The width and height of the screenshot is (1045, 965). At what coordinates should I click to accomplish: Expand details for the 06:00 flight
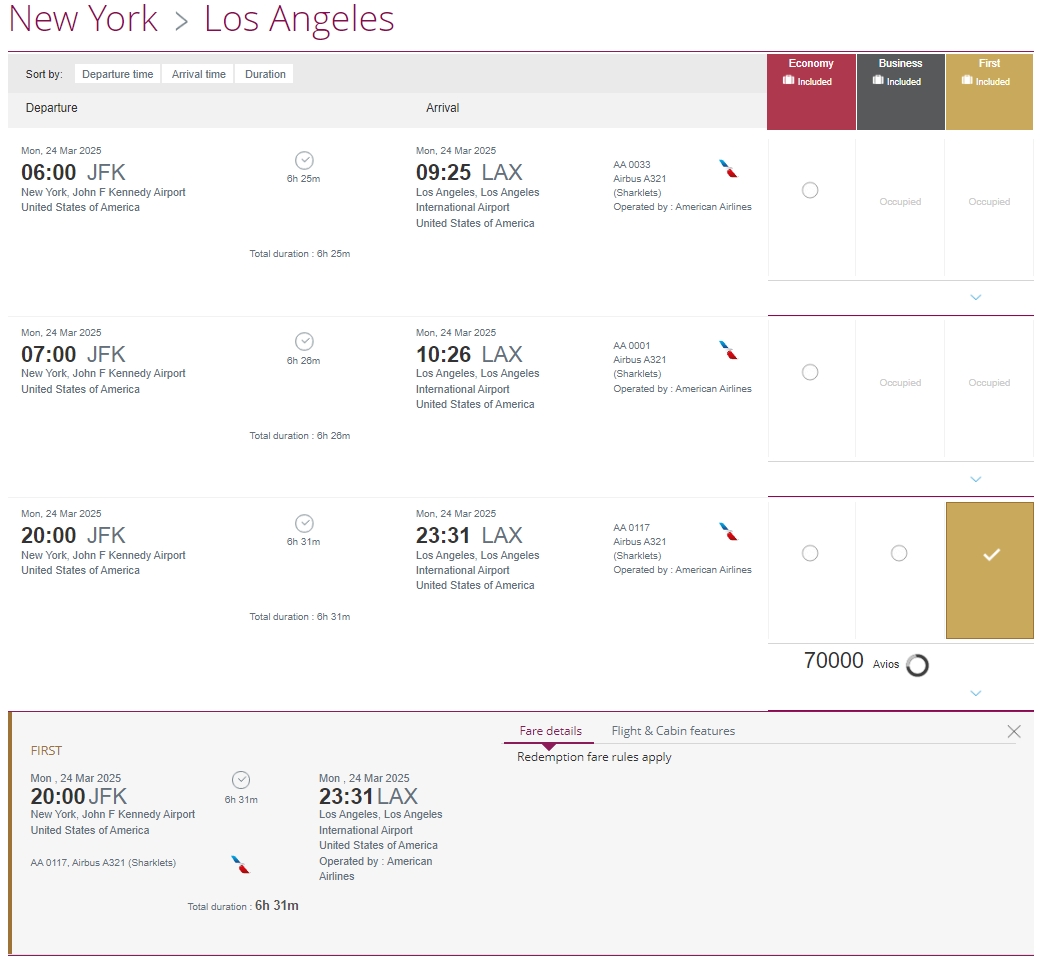click(x=976, y=298)
